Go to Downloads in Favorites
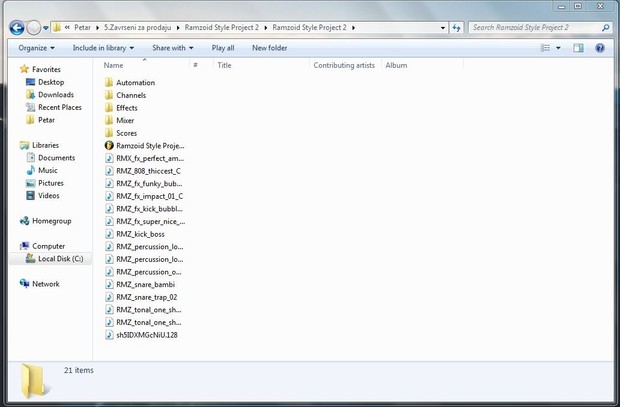Viewport: 620px width, 407px height. (56, 95)
